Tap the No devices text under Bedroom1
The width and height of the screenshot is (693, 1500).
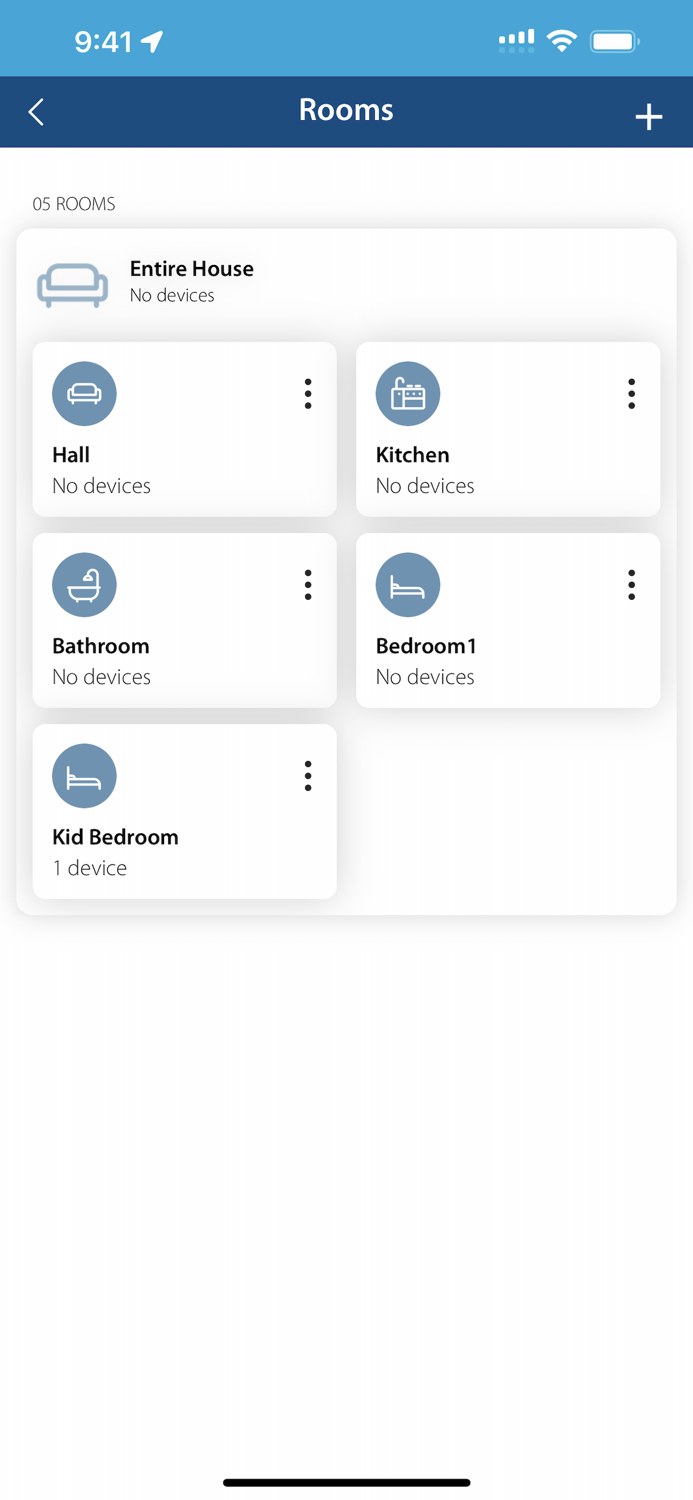pyautogui.click(x=424, y=676)
